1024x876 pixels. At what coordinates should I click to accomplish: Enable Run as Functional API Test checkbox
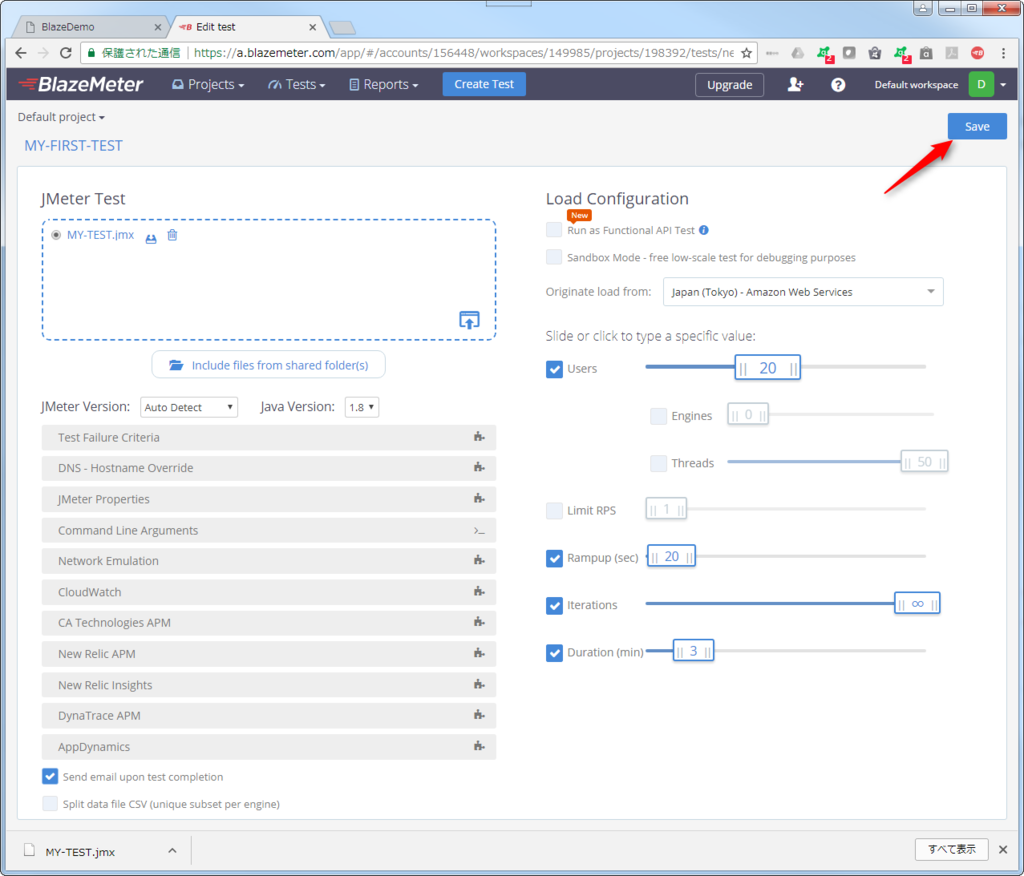(554, 230)
